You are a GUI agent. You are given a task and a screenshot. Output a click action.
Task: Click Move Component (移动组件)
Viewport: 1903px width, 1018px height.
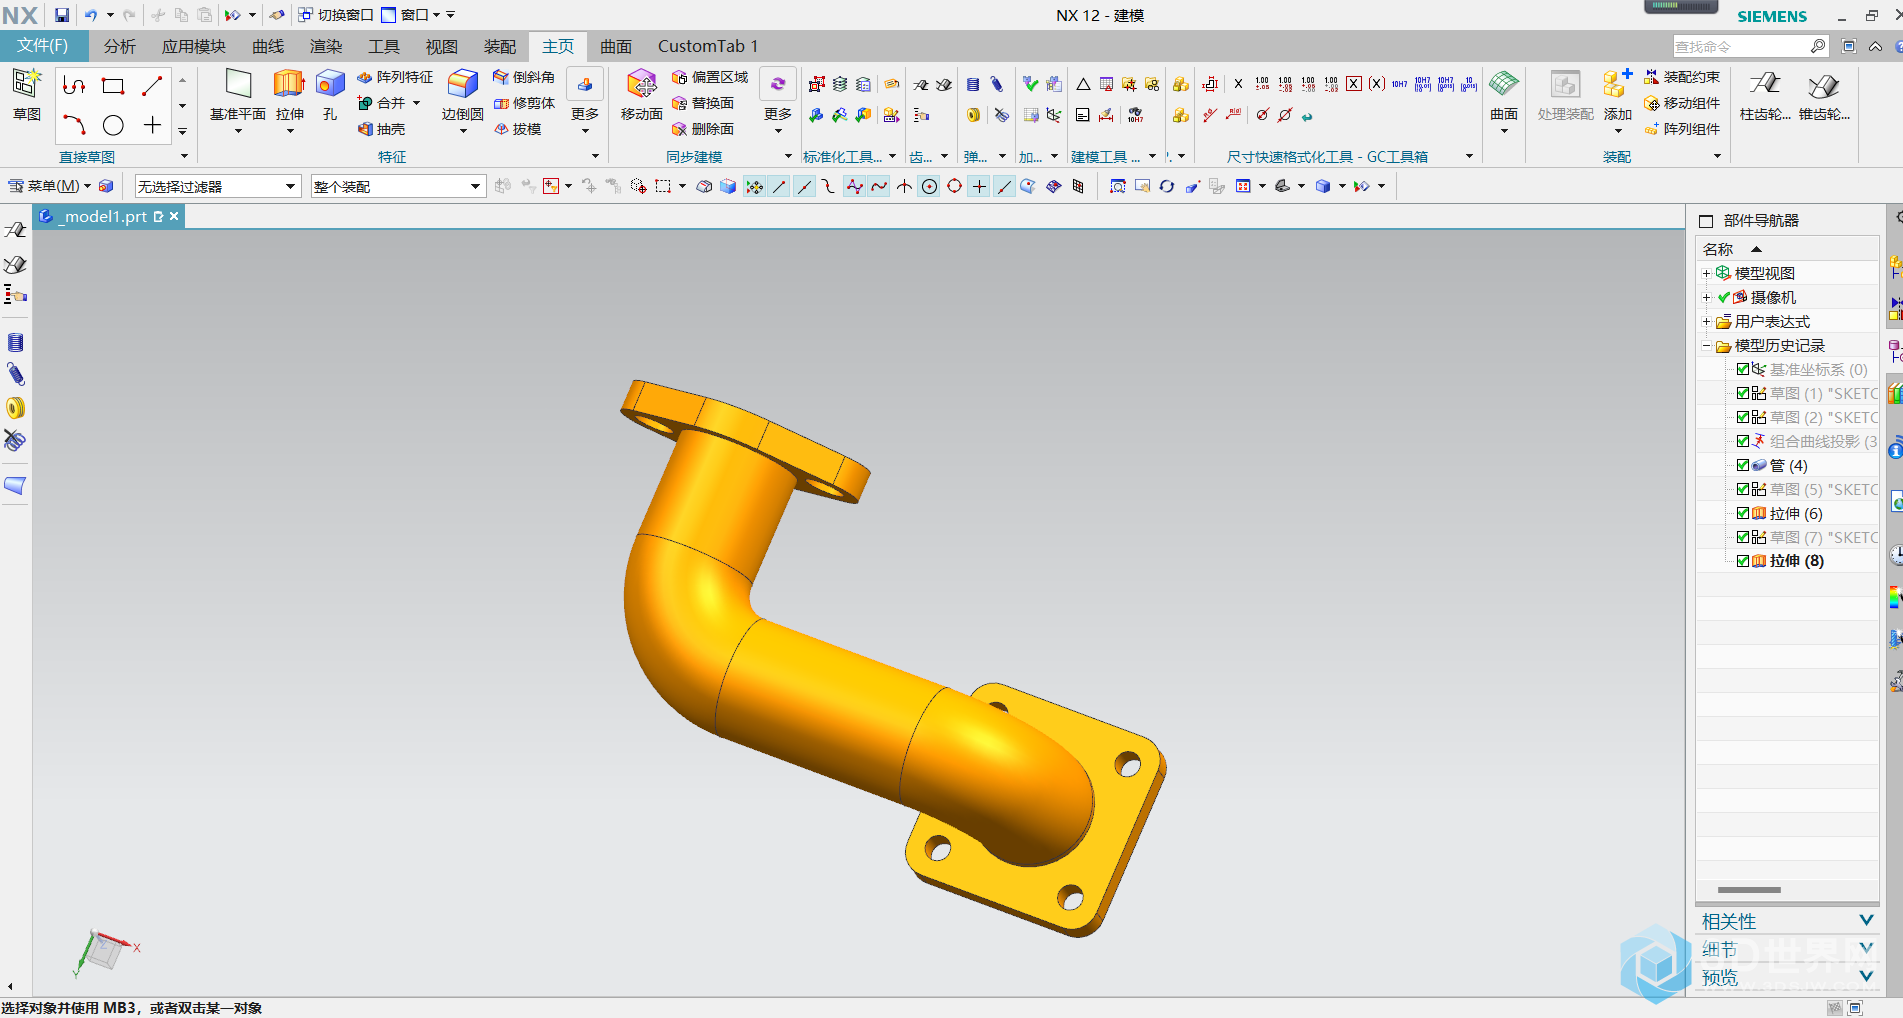(1682, 103)
